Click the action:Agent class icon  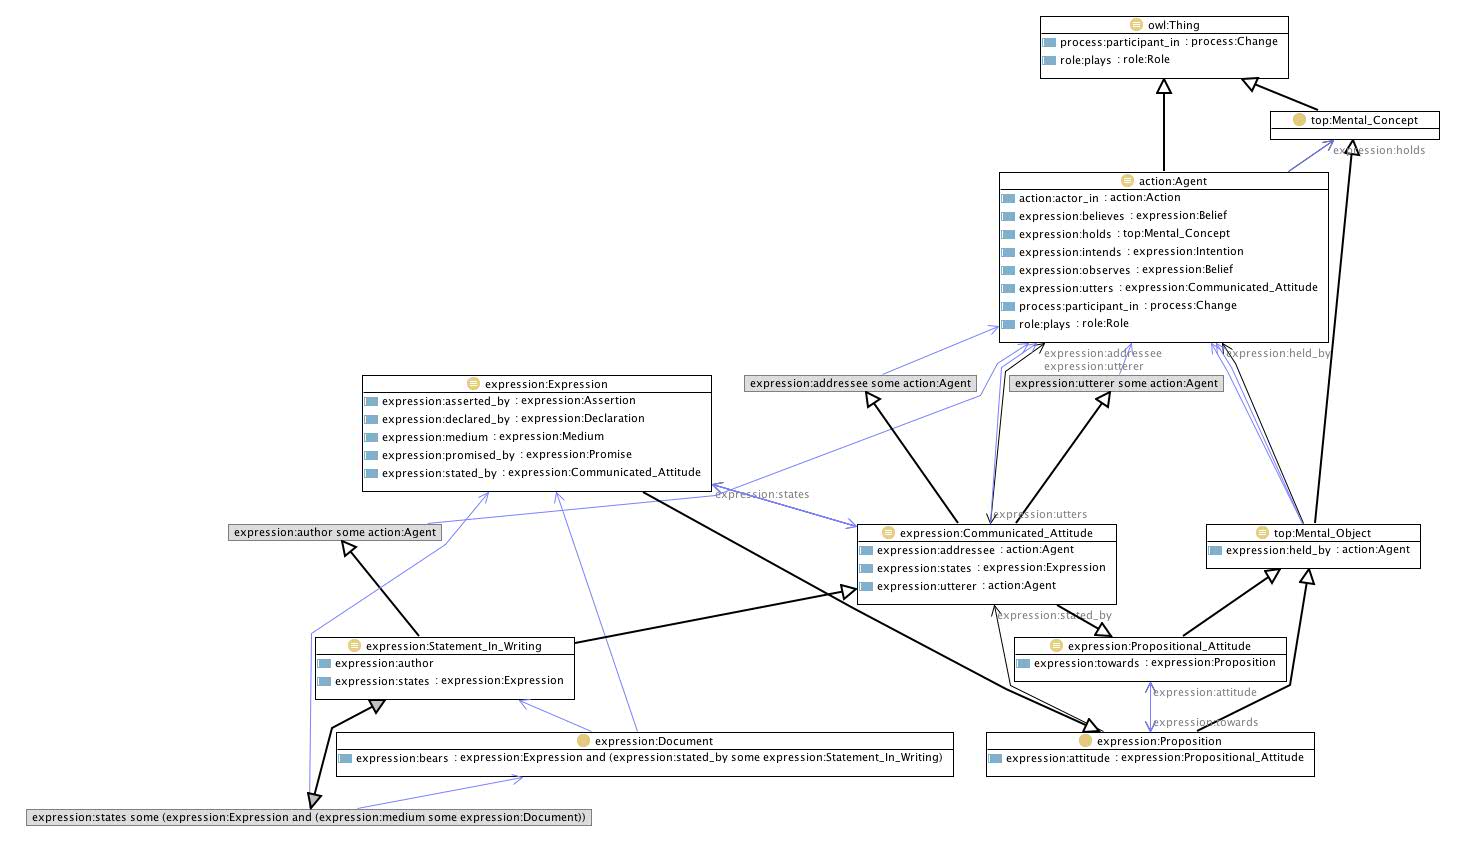1128,181
